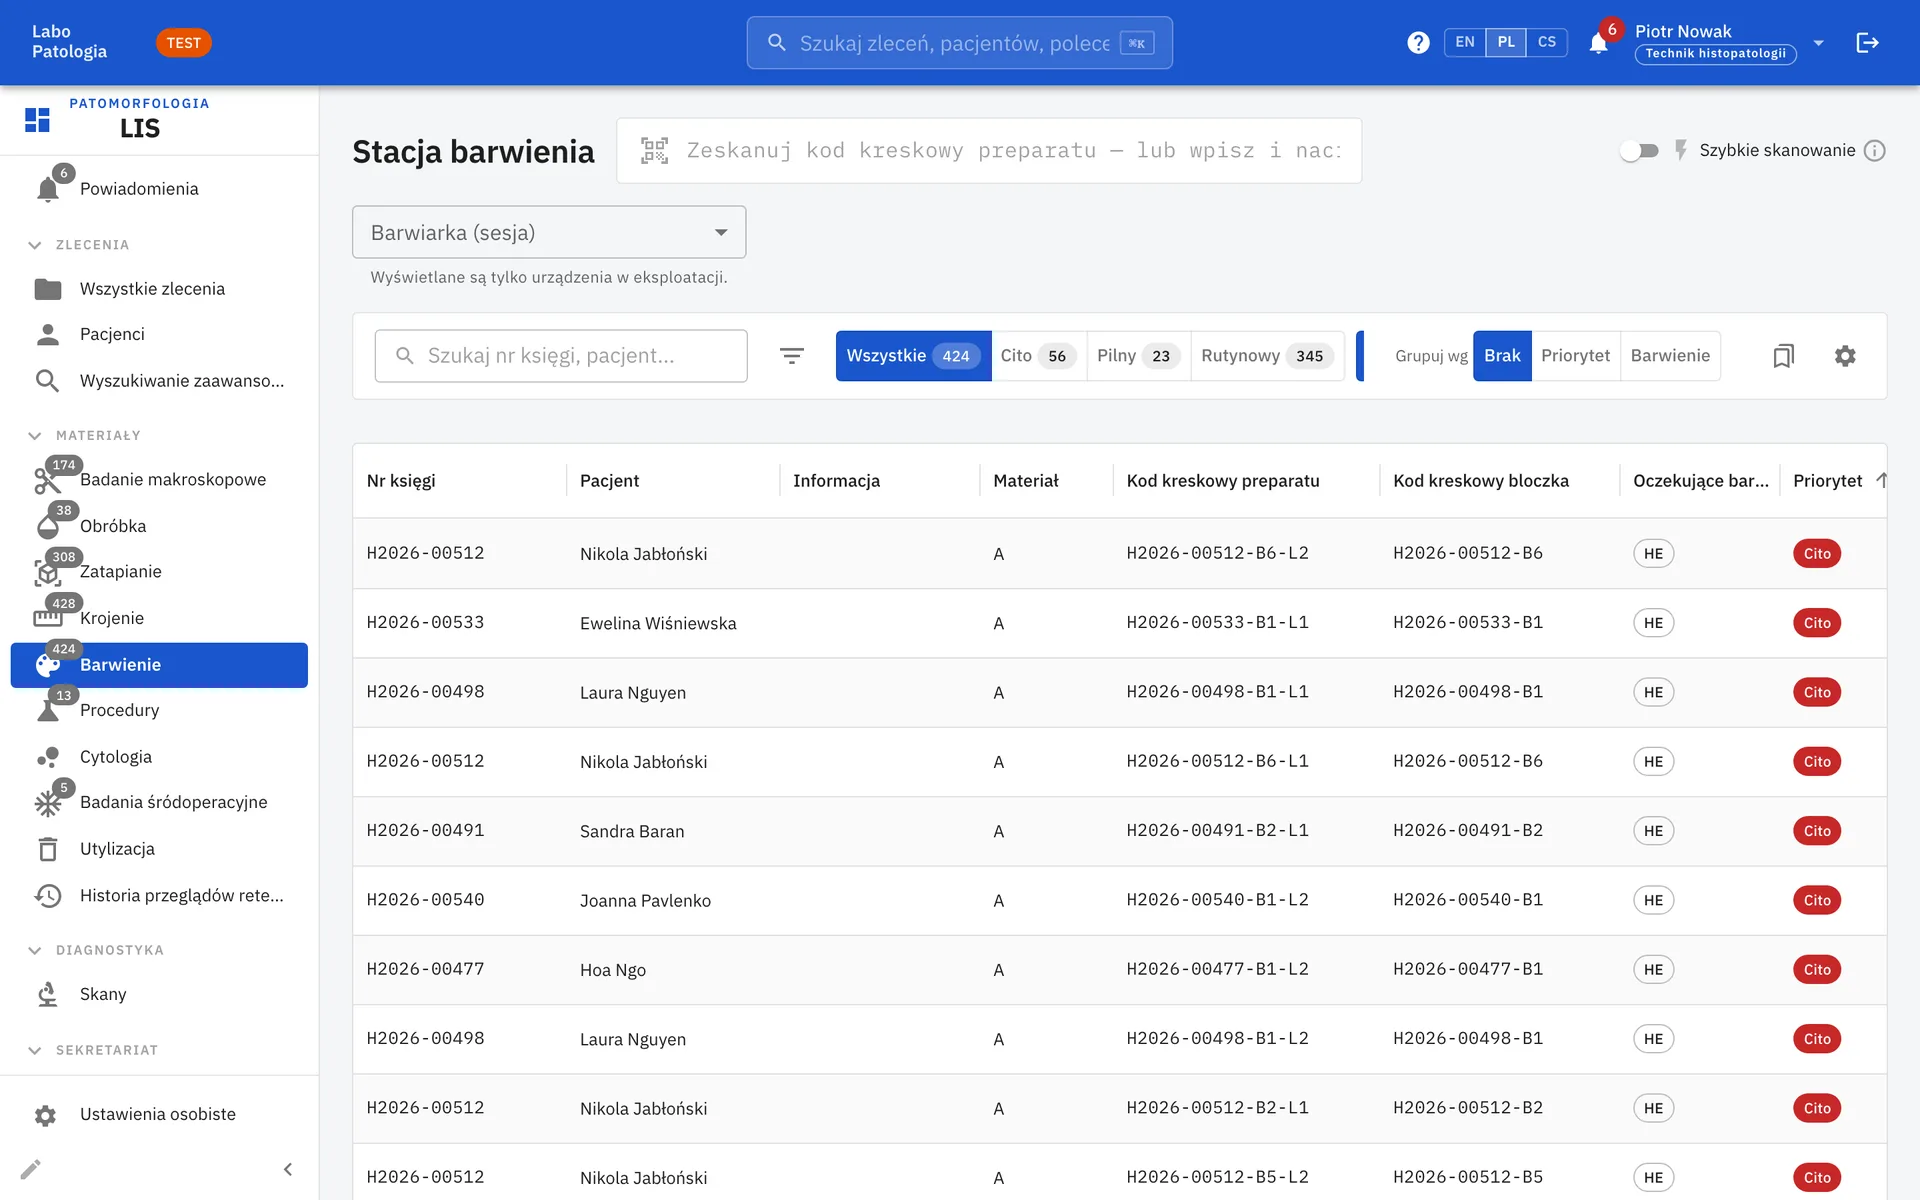Click the barcode scan icon

click(654, 151)
